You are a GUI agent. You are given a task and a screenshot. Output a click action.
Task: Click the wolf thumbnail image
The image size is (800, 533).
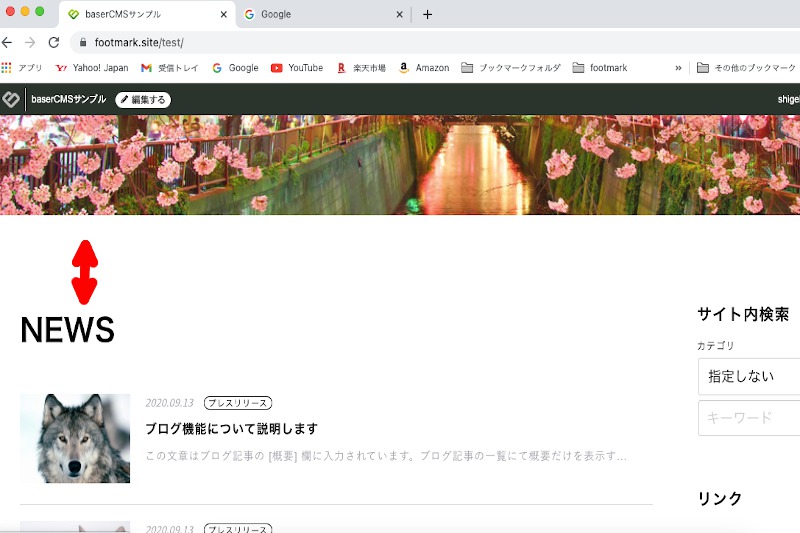[75, 438]
